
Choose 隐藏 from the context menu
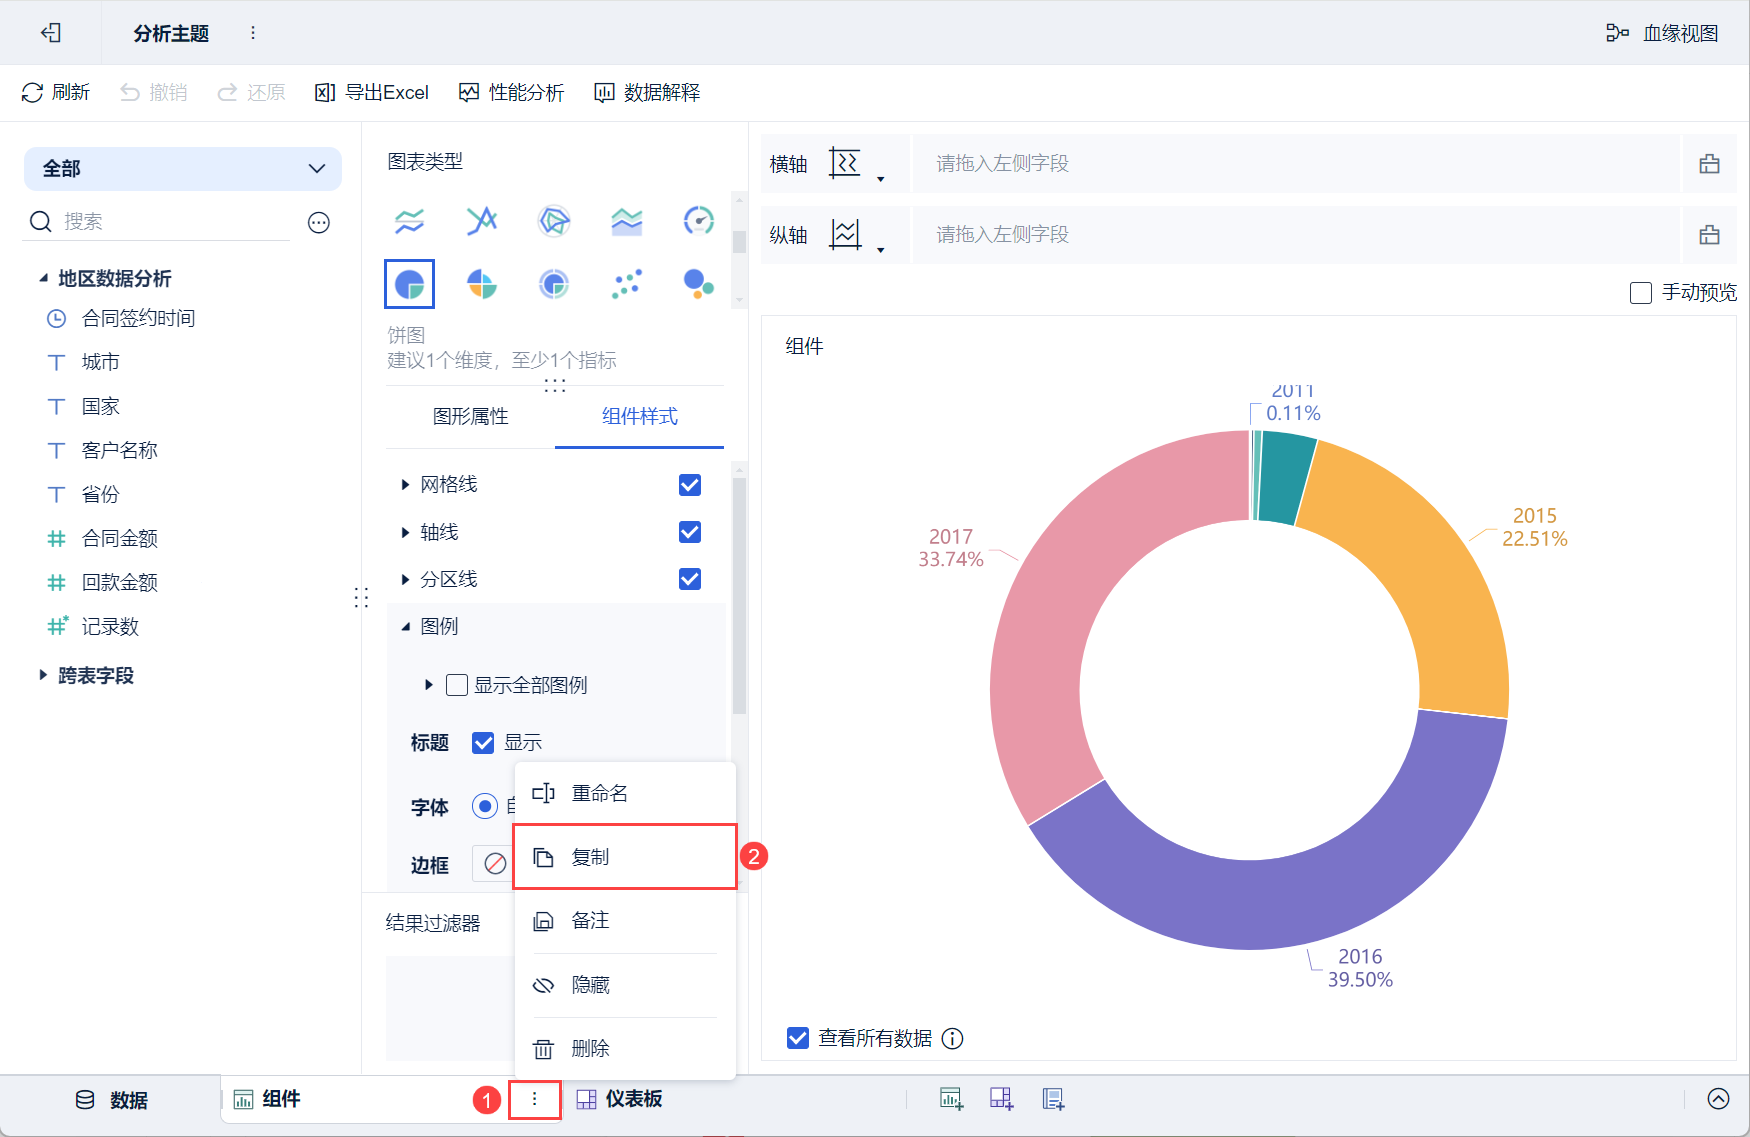pos(625,985)
